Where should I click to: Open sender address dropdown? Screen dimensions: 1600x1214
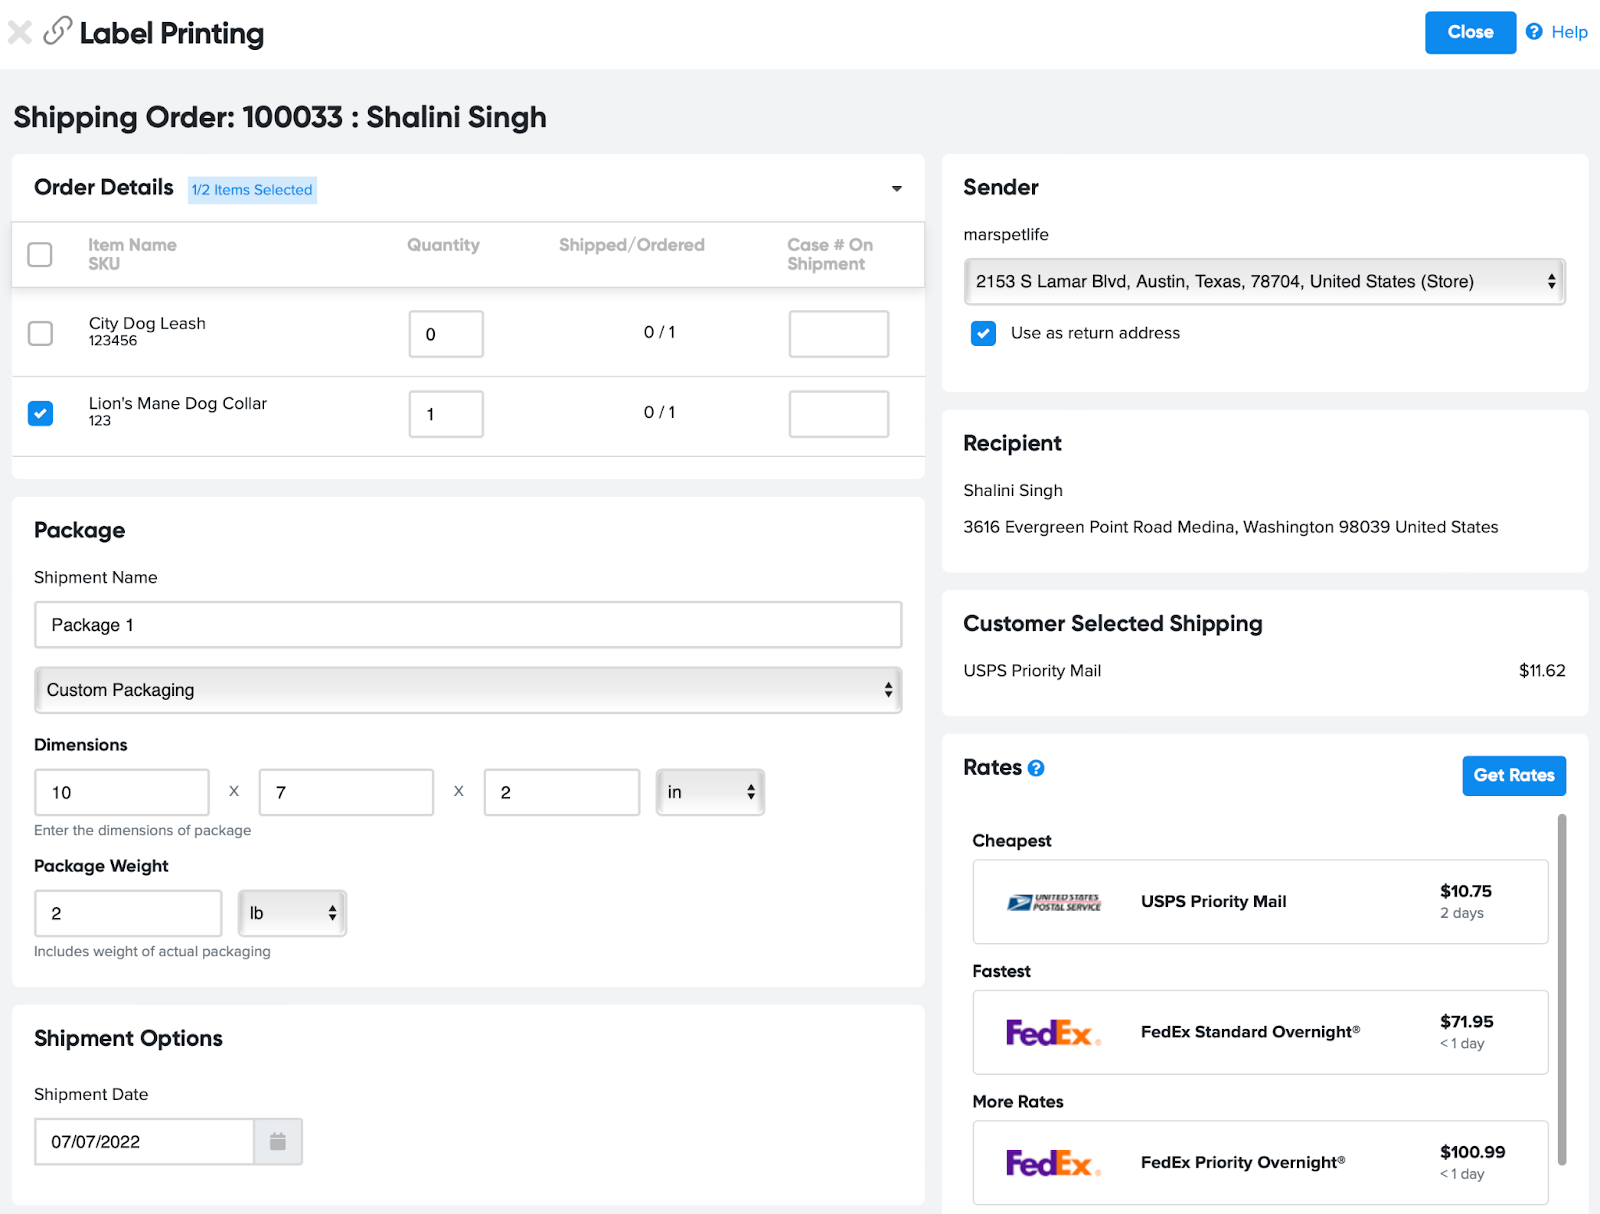pos(1264,282)
